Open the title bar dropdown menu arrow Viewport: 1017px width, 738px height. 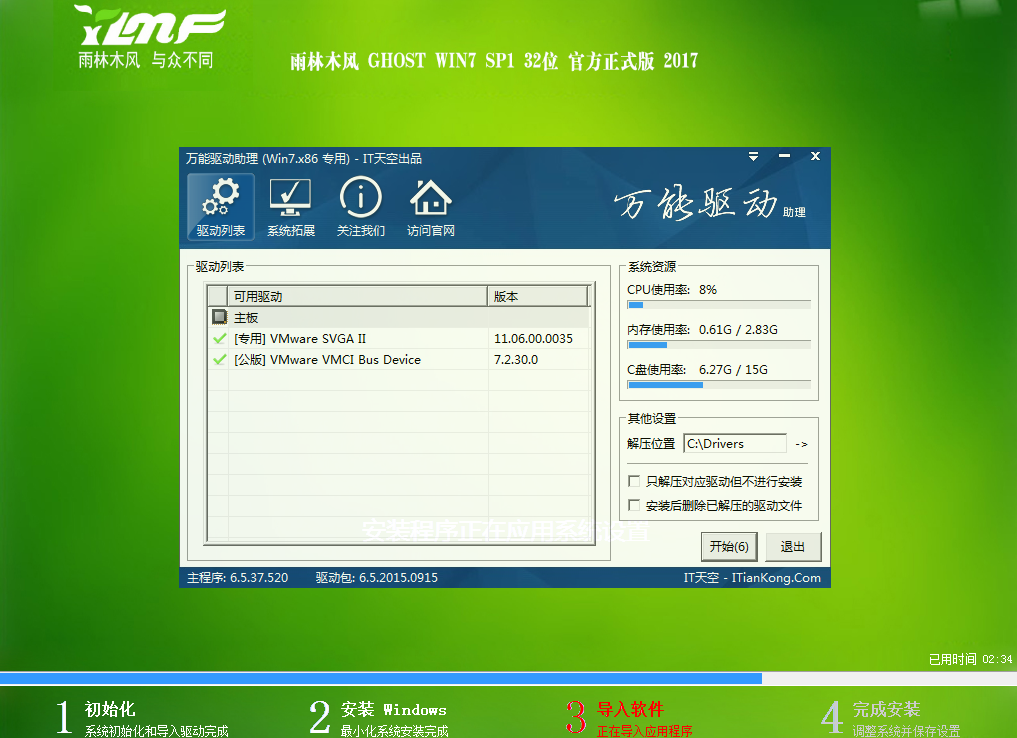[753, 156]
